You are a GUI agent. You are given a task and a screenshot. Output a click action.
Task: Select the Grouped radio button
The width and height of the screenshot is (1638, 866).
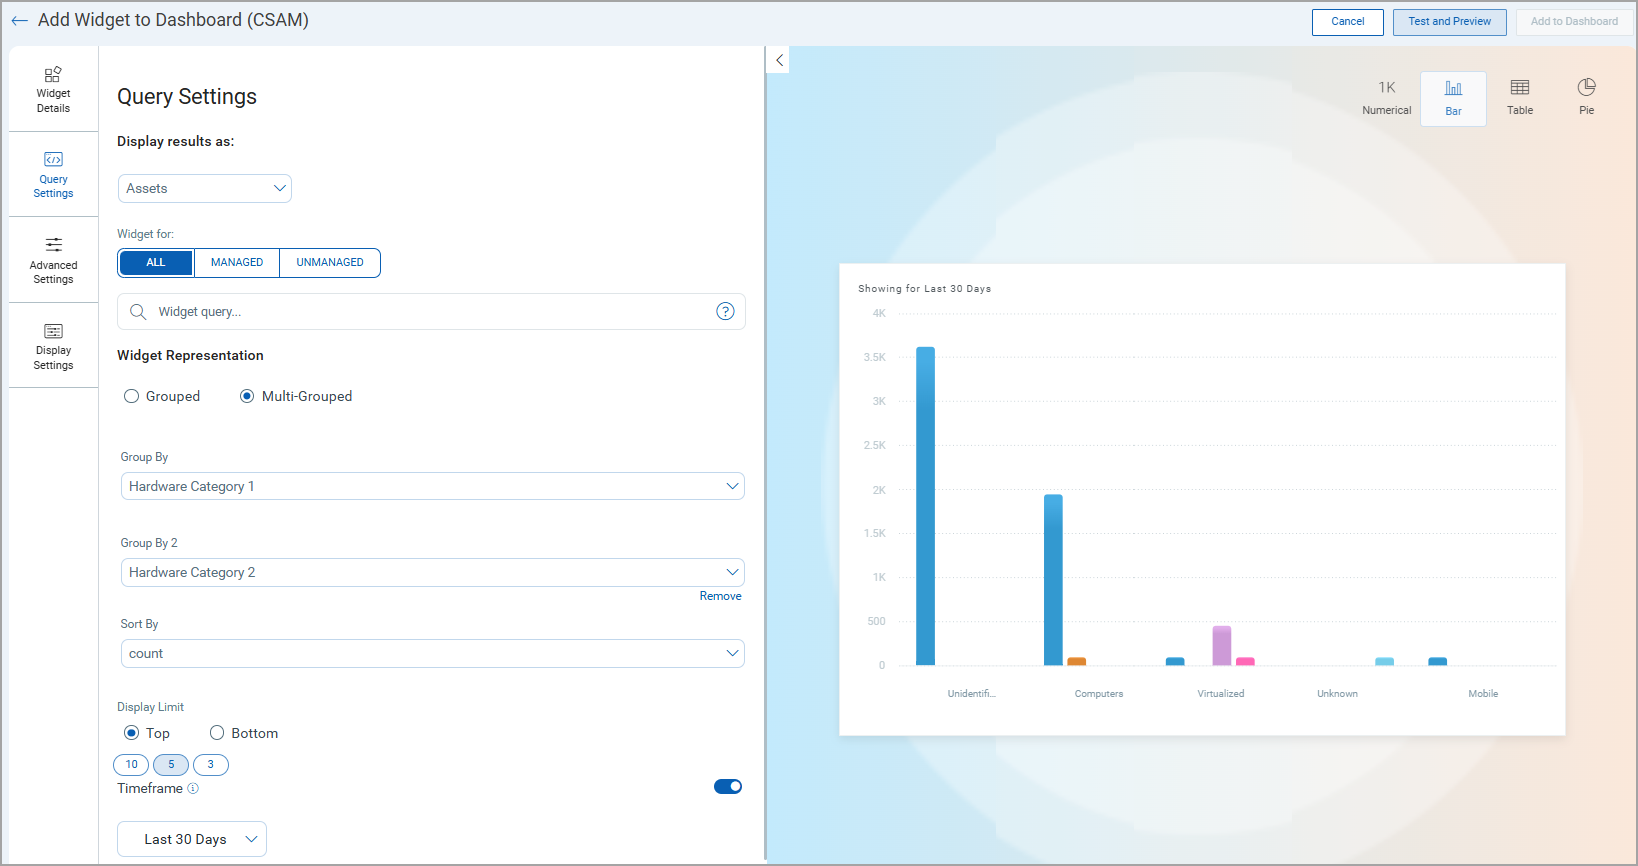[131, 396]
